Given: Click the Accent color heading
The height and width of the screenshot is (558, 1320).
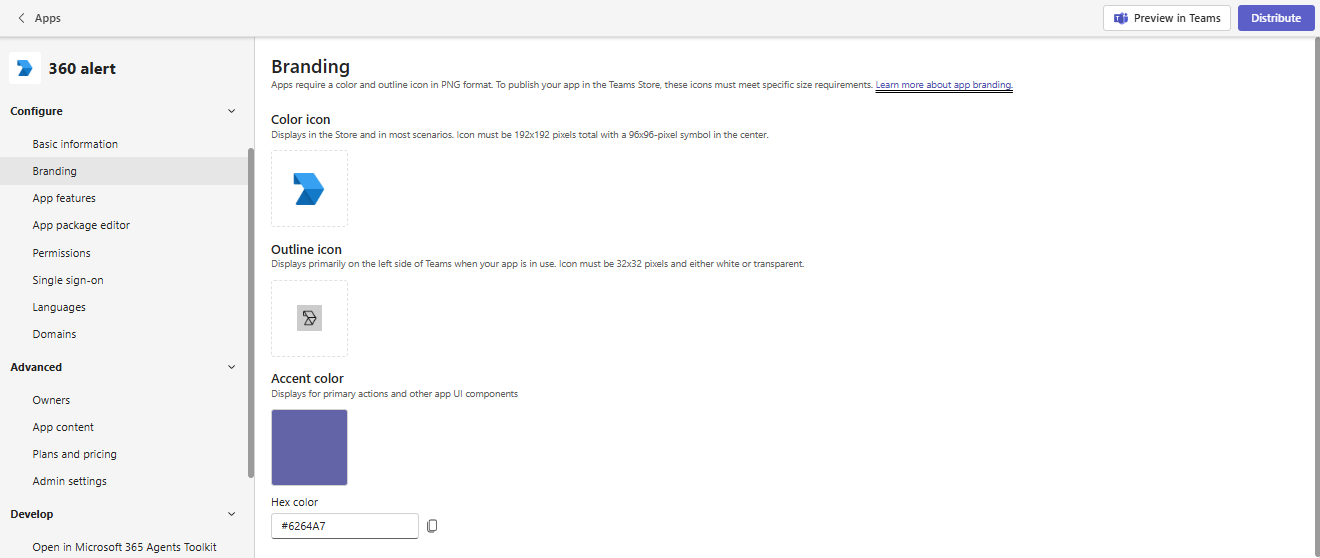Looking at the screenshot, I should (x=308, y=378).
